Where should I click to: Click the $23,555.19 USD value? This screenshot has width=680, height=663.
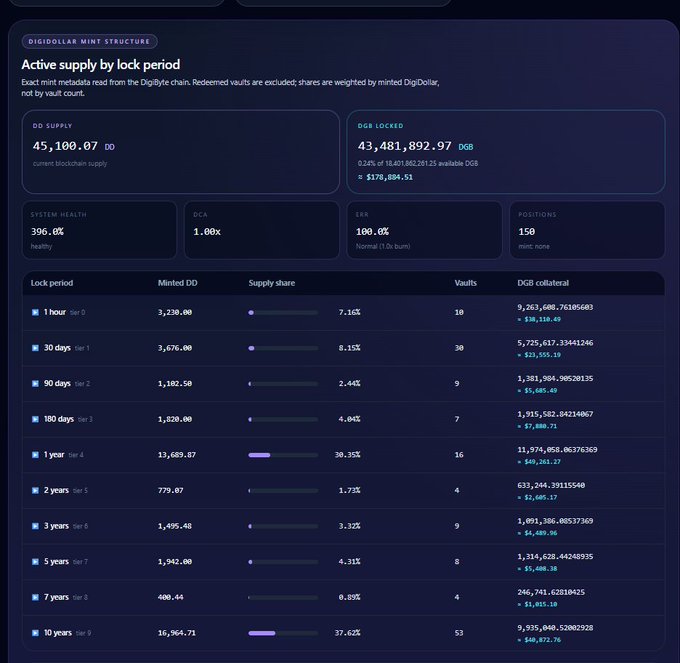(542, 355)
